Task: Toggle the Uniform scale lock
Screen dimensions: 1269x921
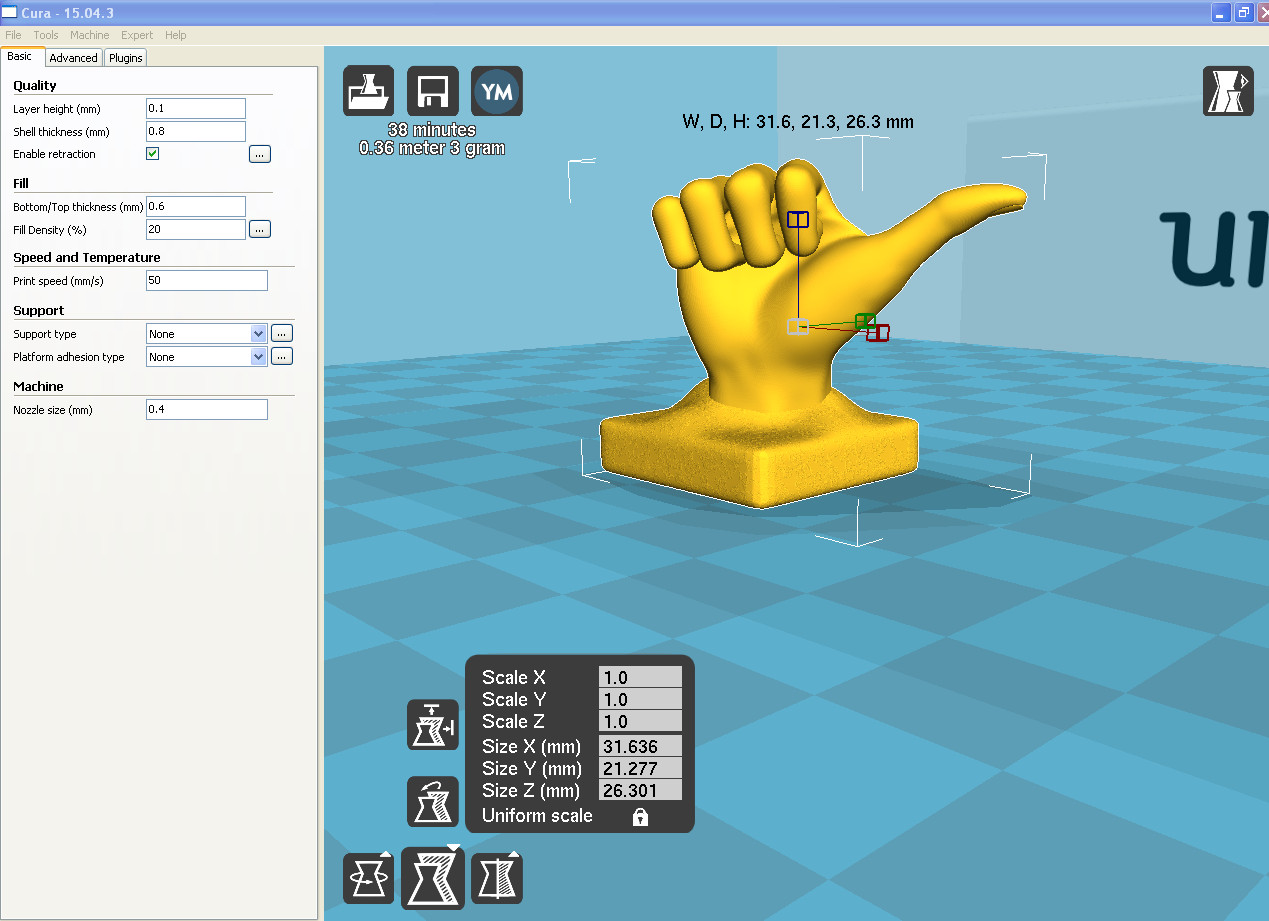Action: [x=640, y=817]
